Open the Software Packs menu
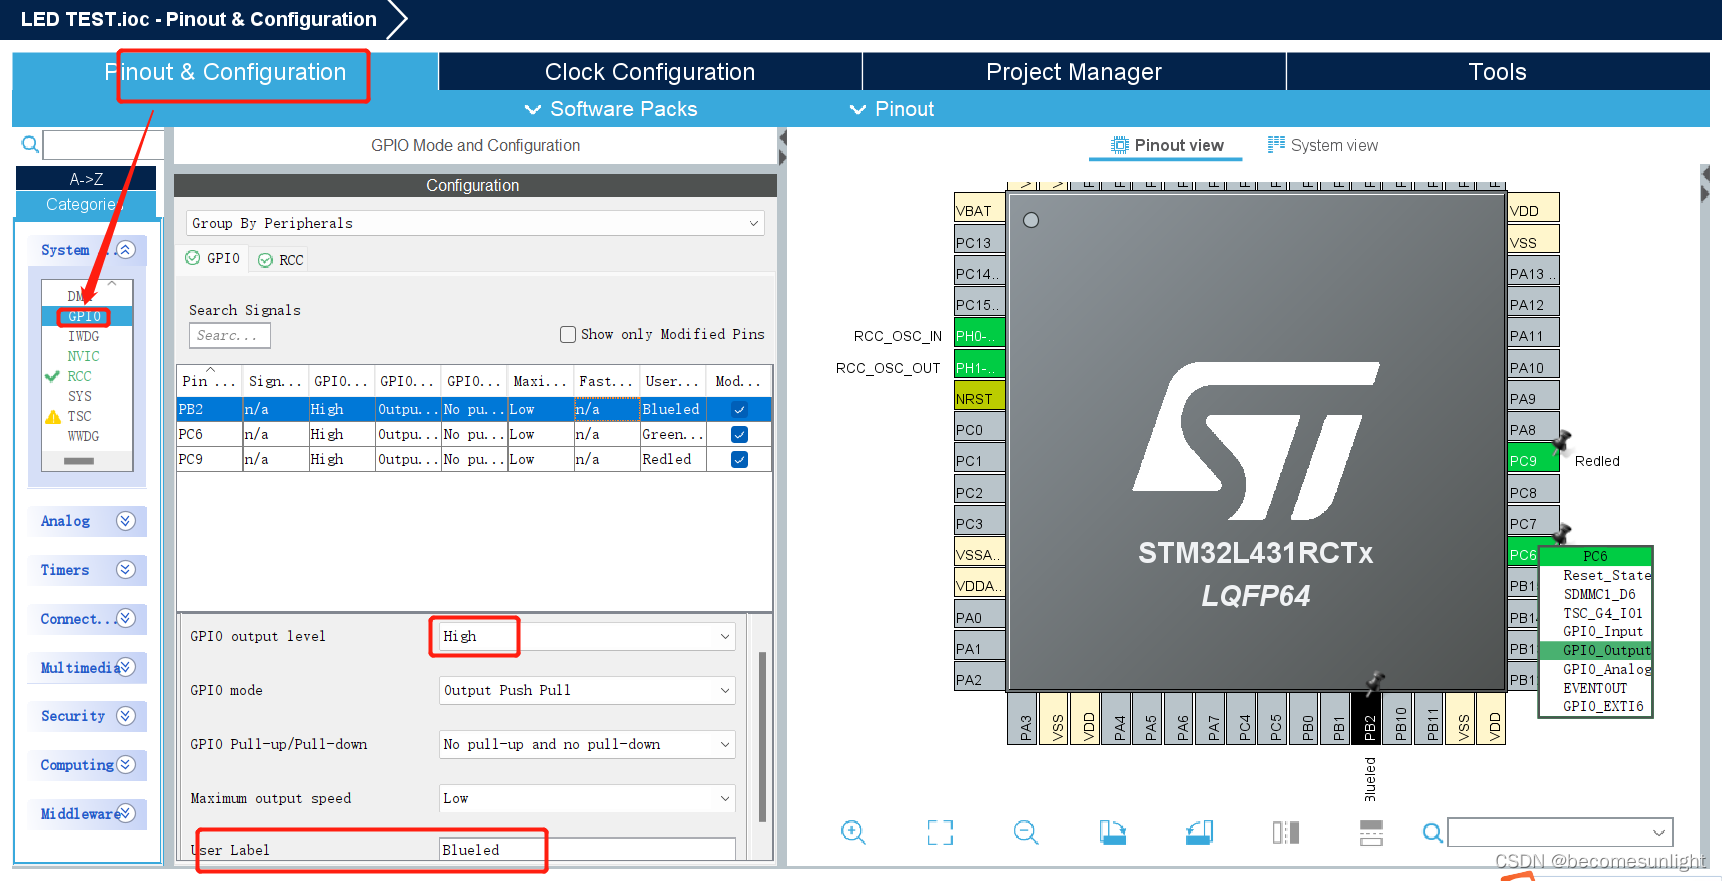The height and width of the screenshot is (881, 1722). coord(611,109)
